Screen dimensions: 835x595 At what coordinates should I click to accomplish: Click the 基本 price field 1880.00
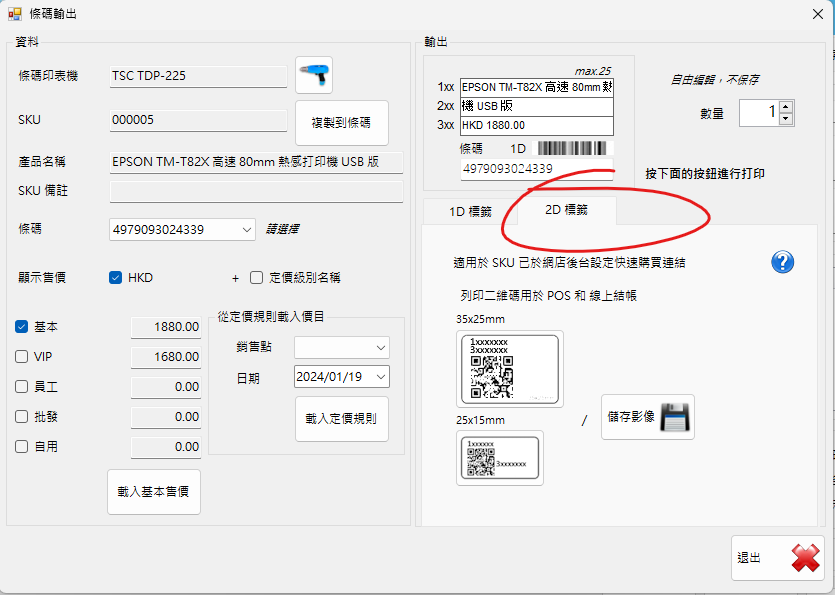coord(166,327)
